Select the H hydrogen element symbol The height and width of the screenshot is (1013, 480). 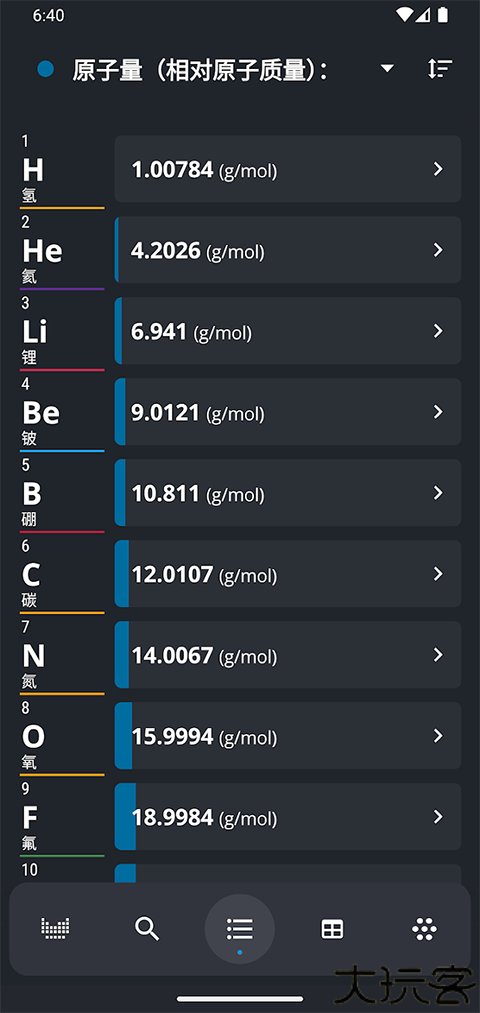[x=33, y=170]
